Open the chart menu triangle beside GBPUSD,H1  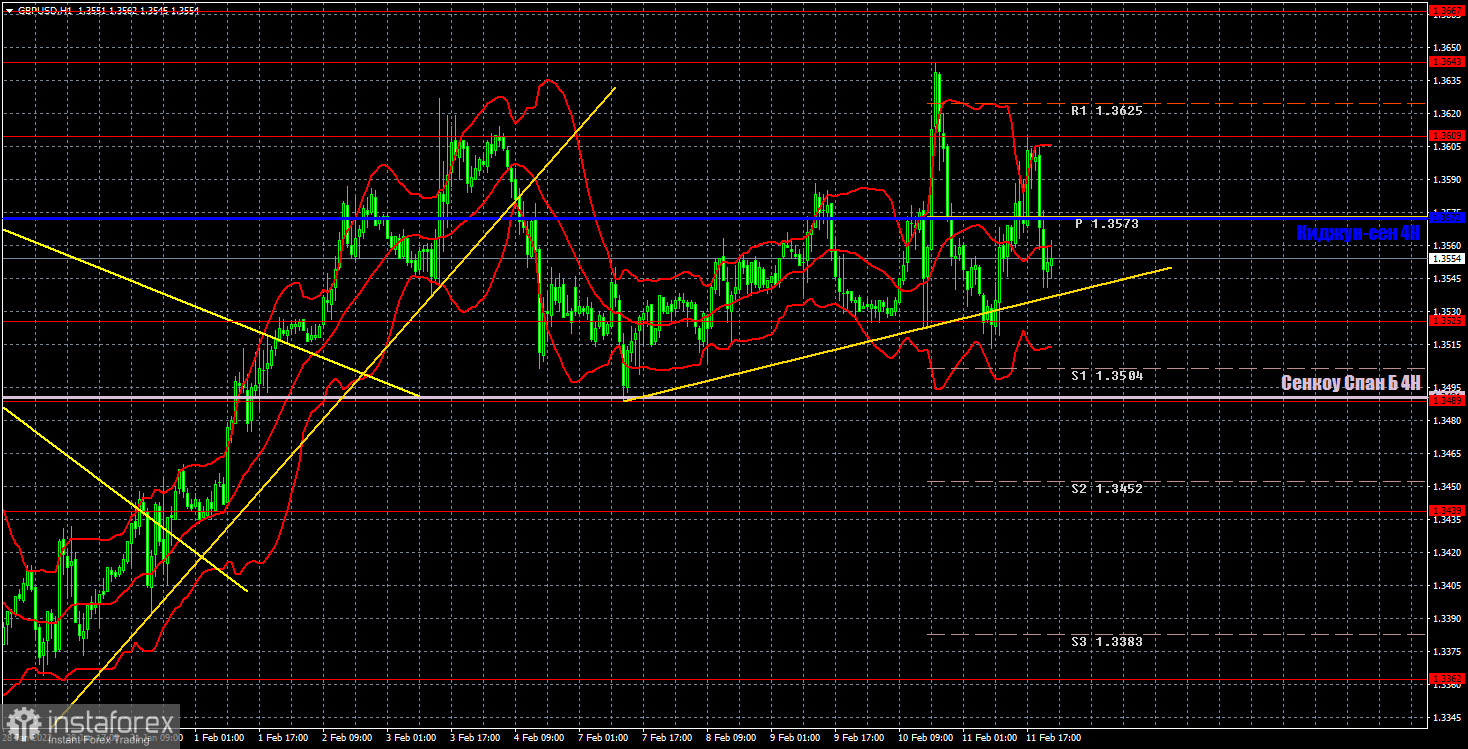click(x=9, y=10)
